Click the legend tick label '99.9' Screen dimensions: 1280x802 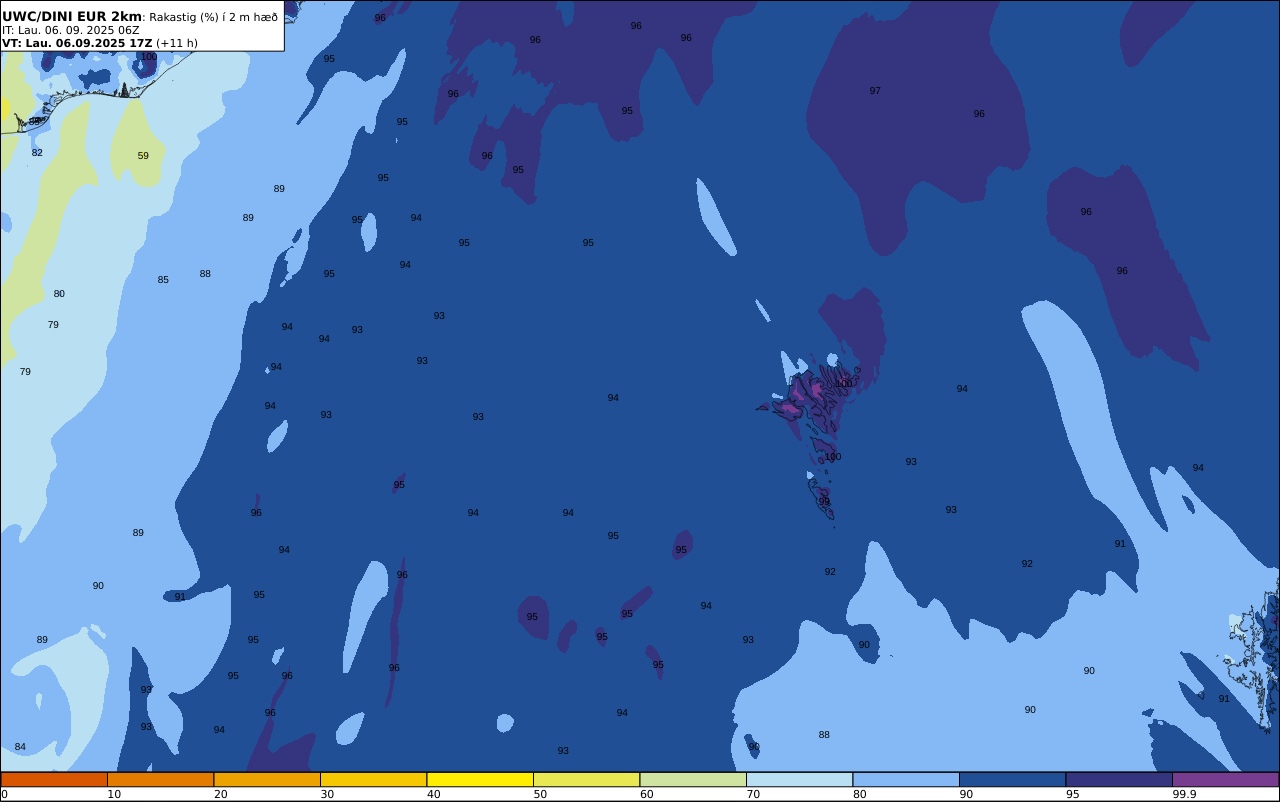click(x=1185, y=794)
